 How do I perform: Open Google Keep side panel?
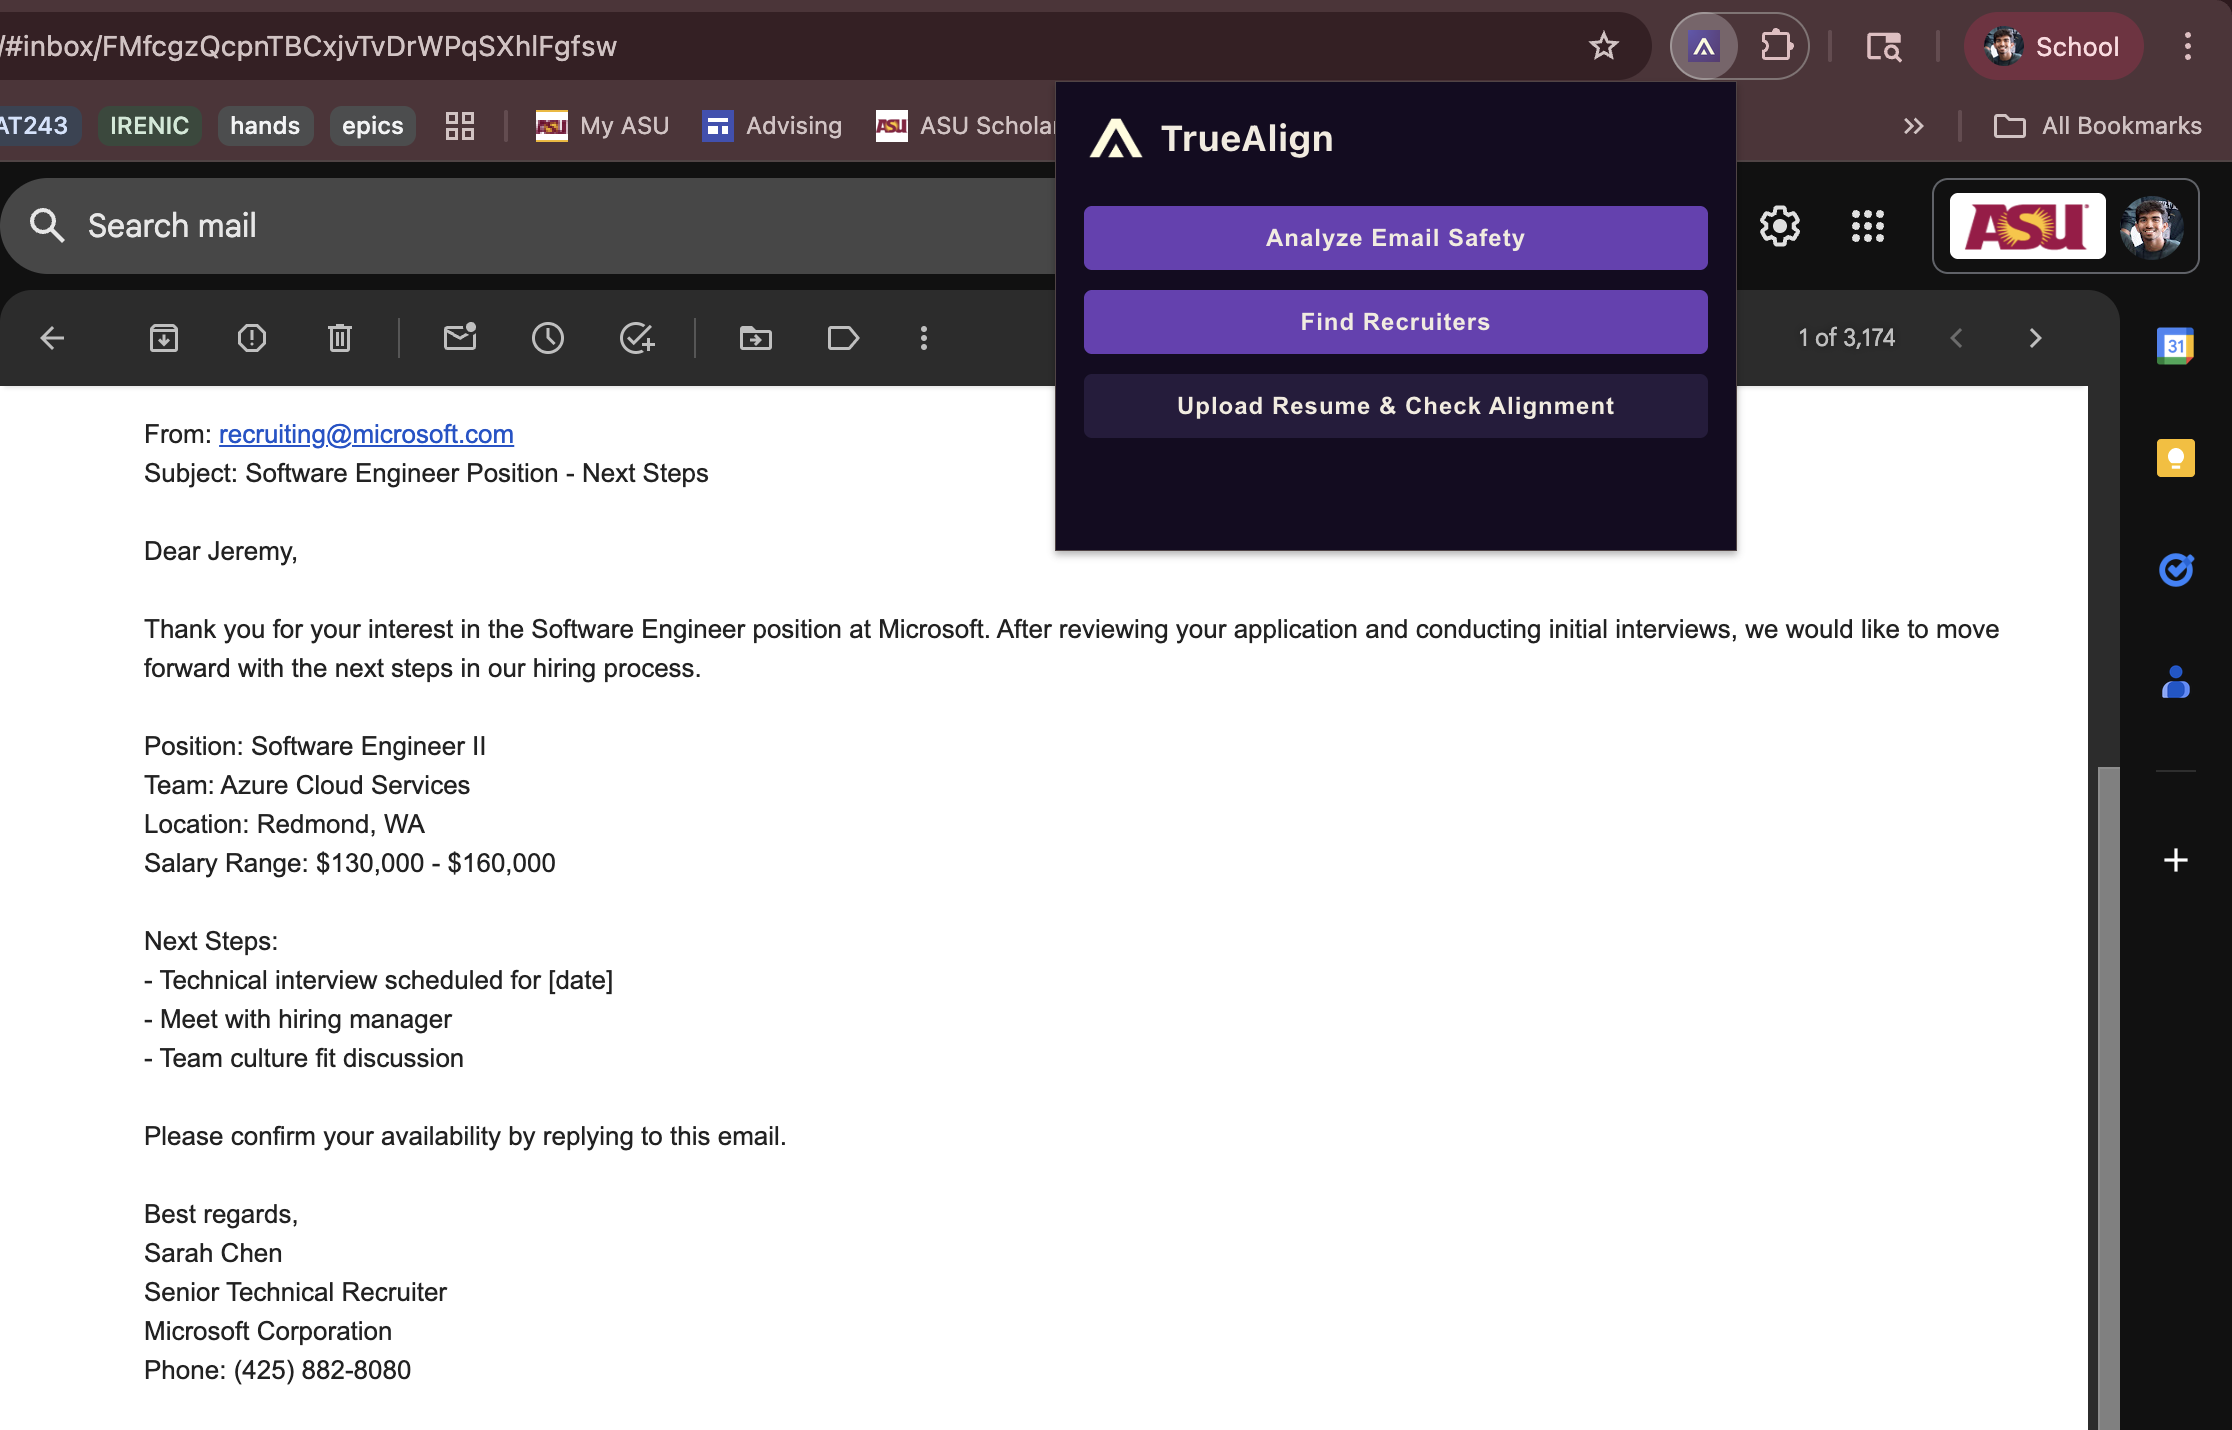tap(2175, 458)
